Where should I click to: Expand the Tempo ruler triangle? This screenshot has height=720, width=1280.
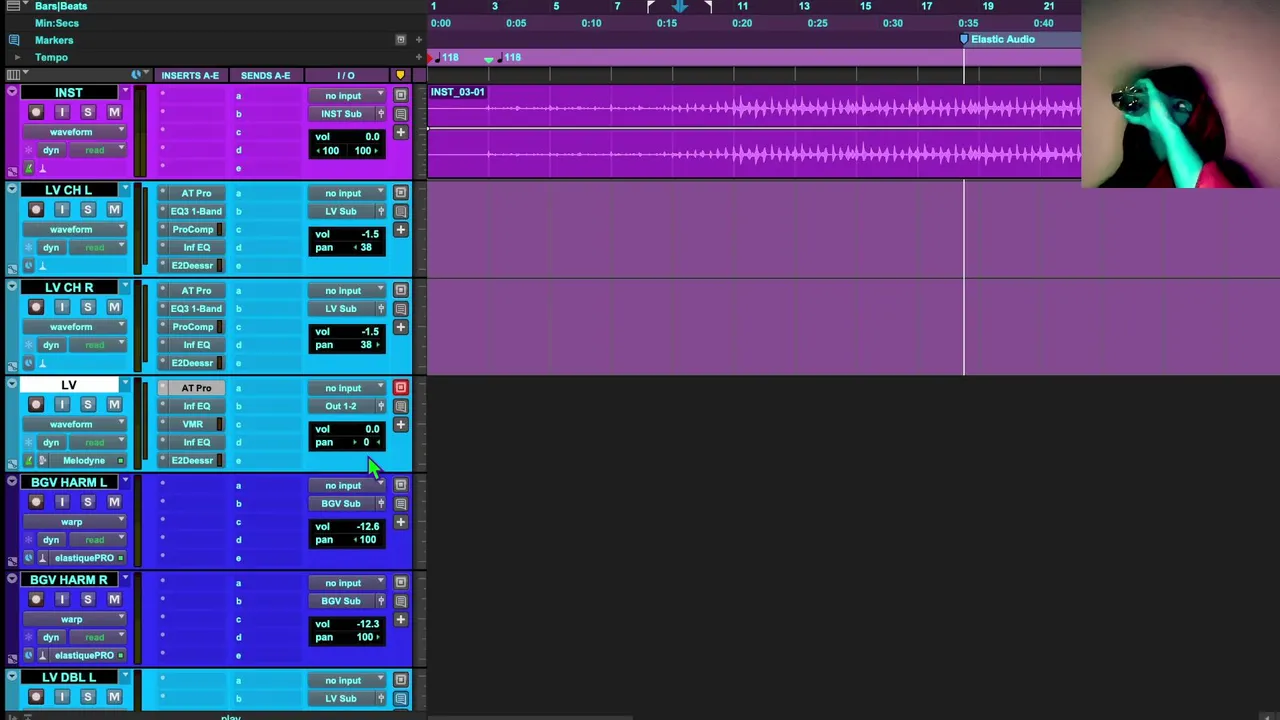pos(15,57)
